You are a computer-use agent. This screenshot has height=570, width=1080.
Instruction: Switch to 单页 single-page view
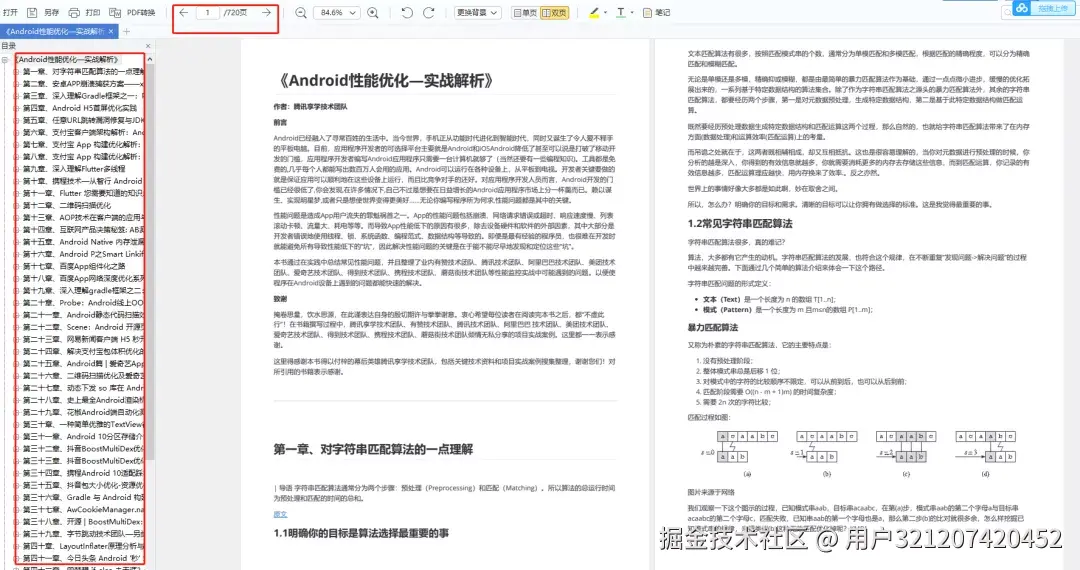525,12
